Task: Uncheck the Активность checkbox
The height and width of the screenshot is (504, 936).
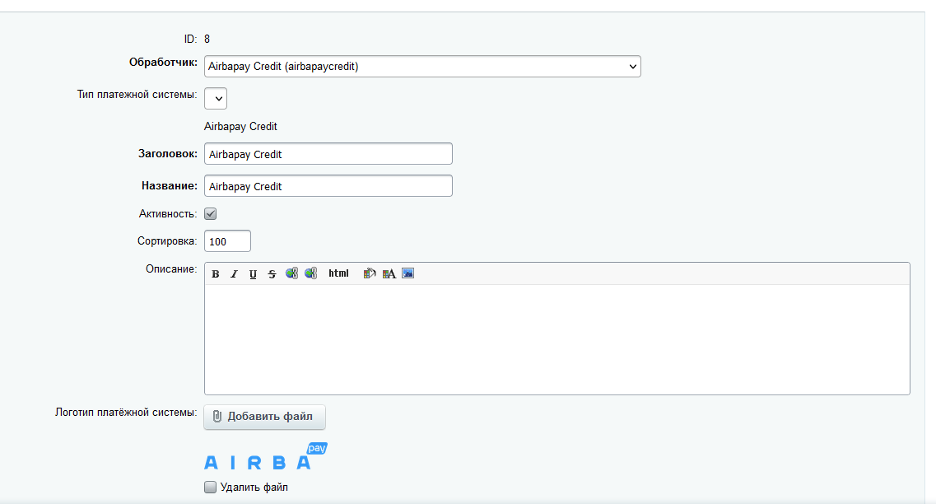Action: click(210, 214)
